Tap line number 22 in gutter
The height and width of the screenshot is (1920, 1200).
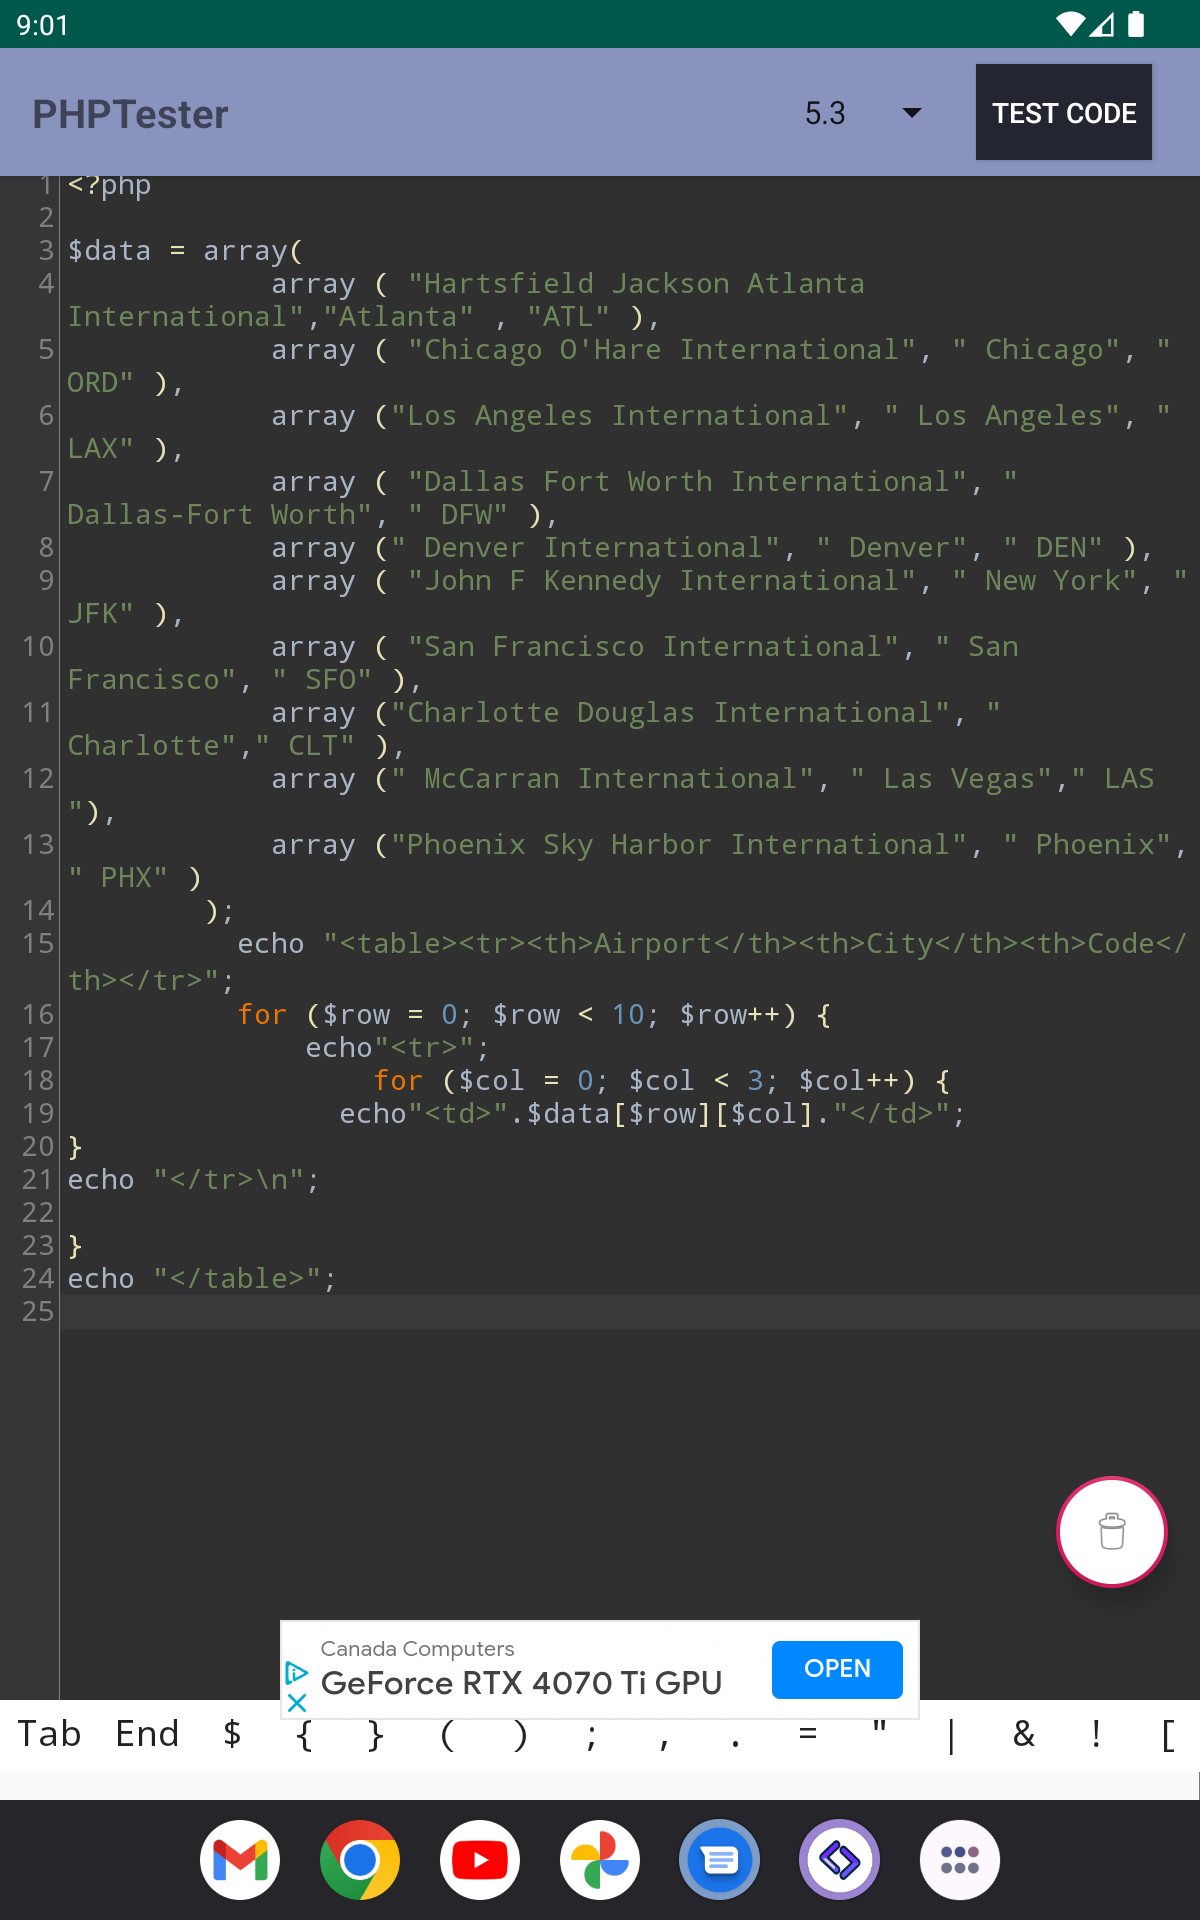click(38, 1212)
